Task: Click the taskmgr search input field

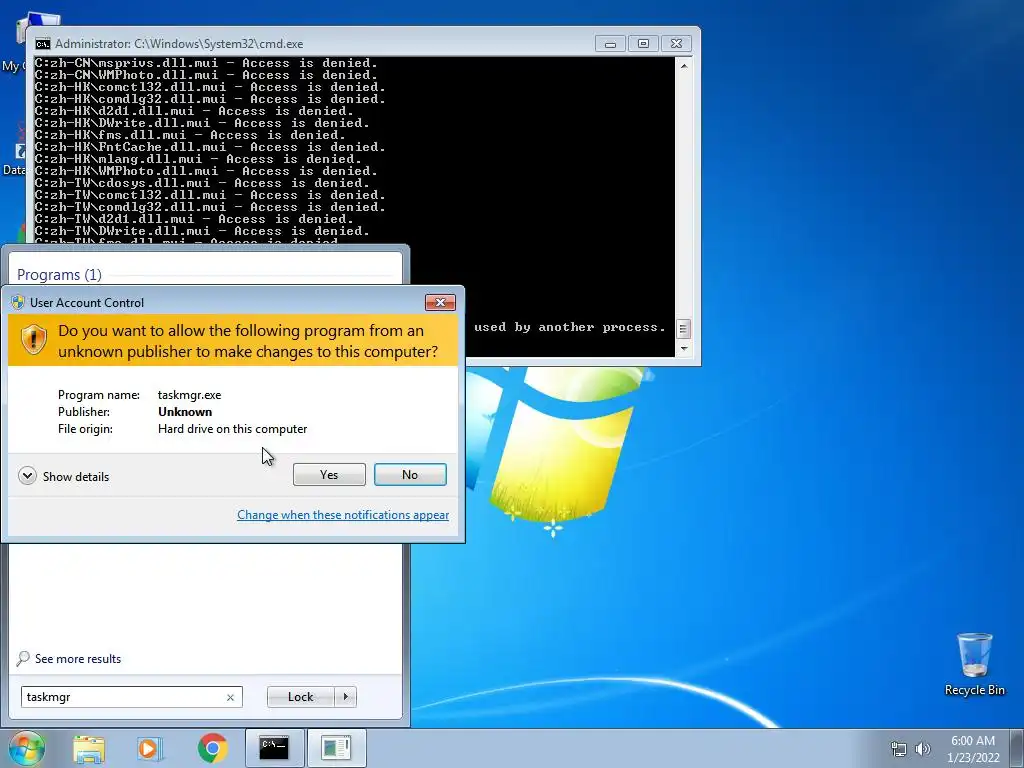Action: pyautogui.click(x=124, y=697)
